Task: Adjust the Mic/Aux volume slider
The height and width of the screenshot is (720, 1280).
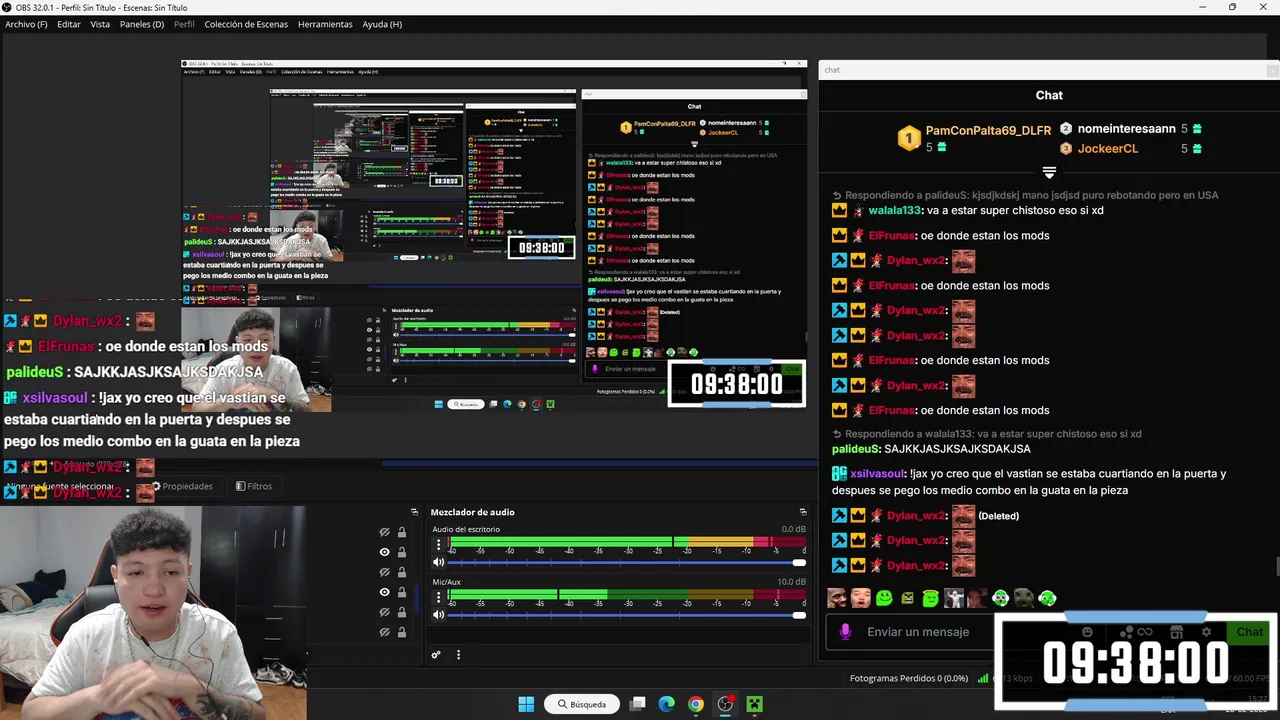Action: (626, 615)
